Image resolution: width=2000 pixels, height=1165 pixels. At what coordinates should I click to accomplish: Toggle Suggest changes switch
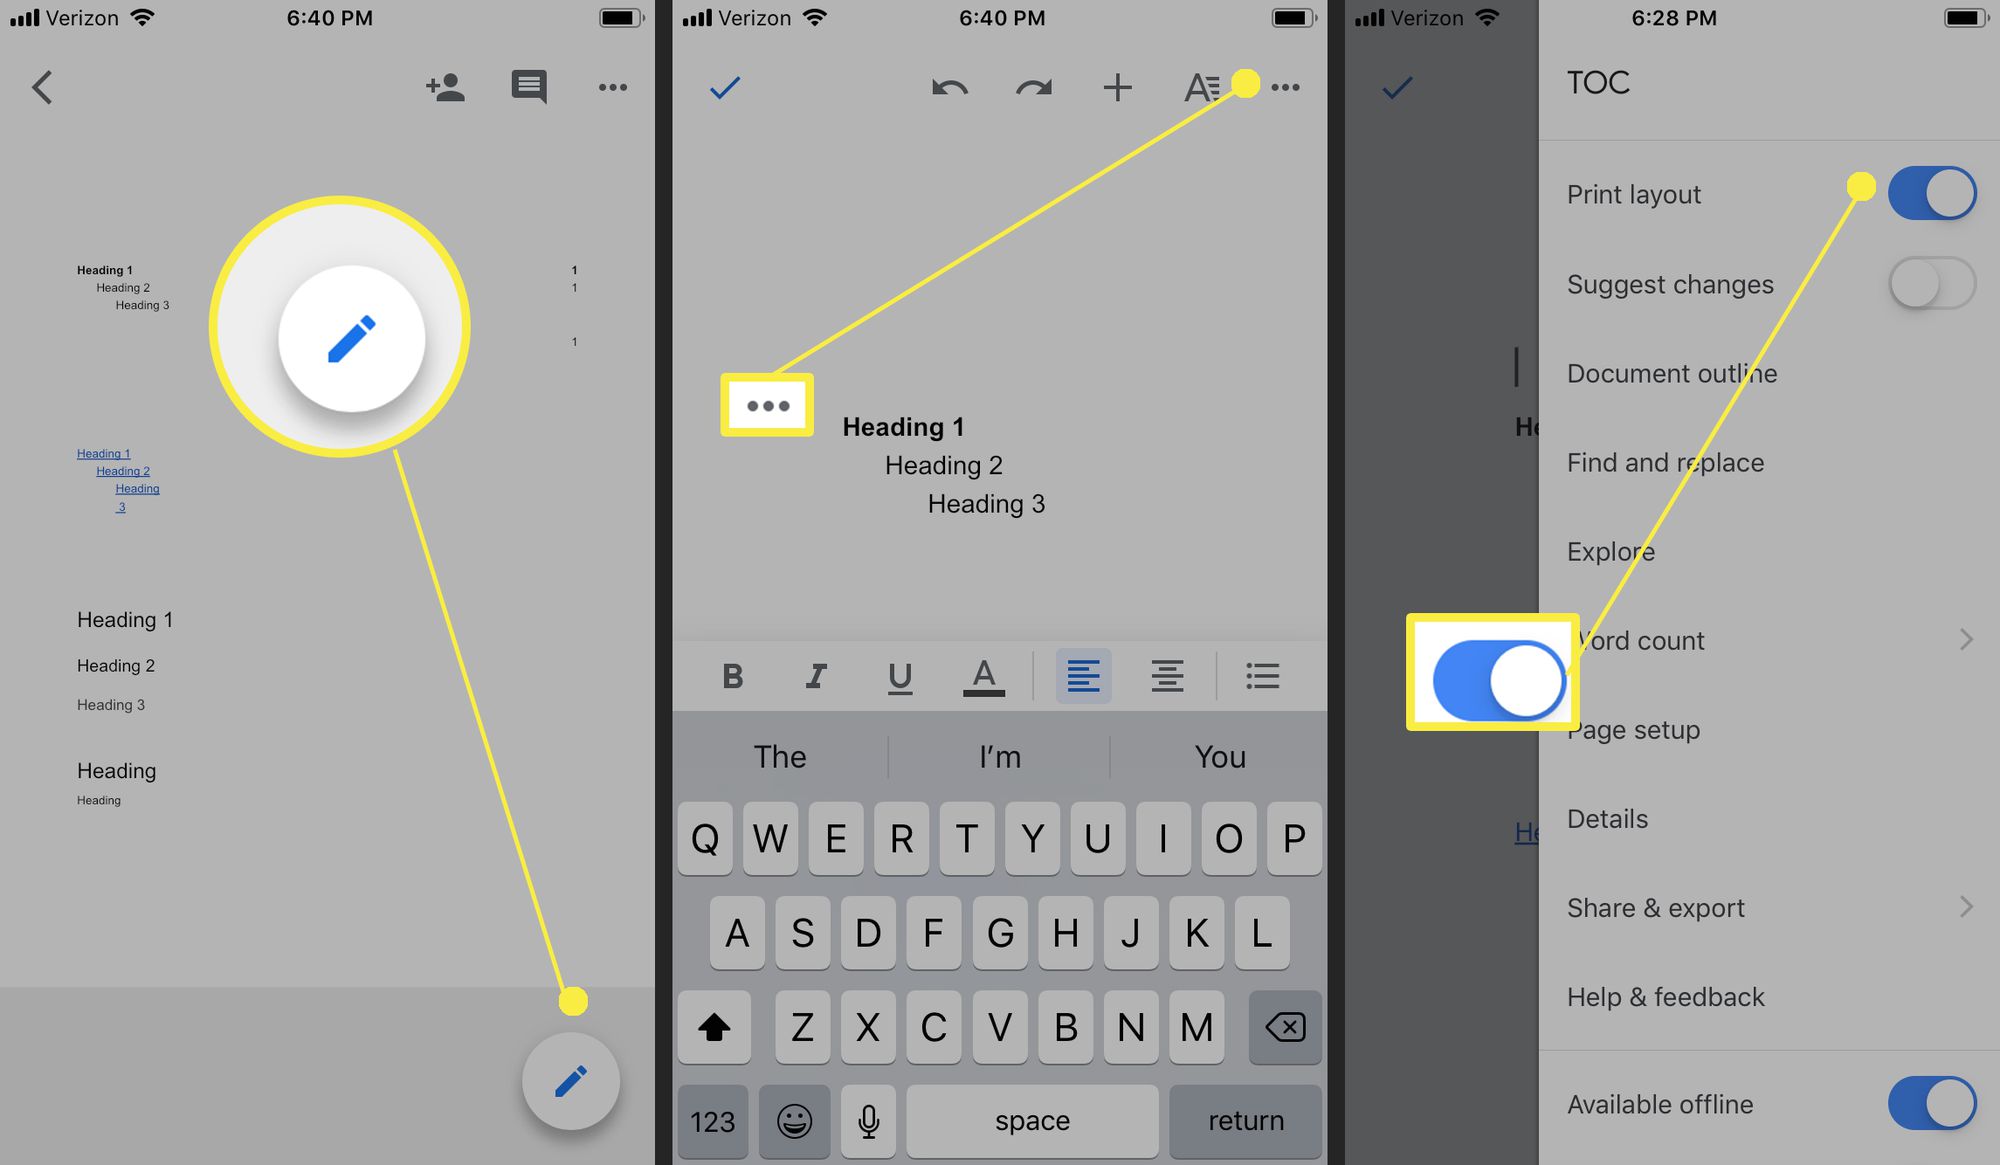1933,283
